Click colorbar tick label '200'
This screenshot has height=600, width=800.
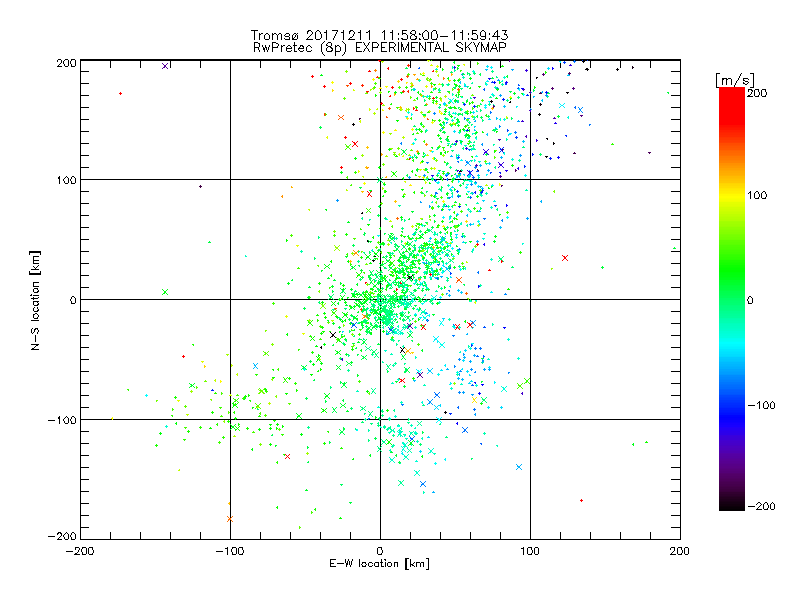[x=757, y=93]
